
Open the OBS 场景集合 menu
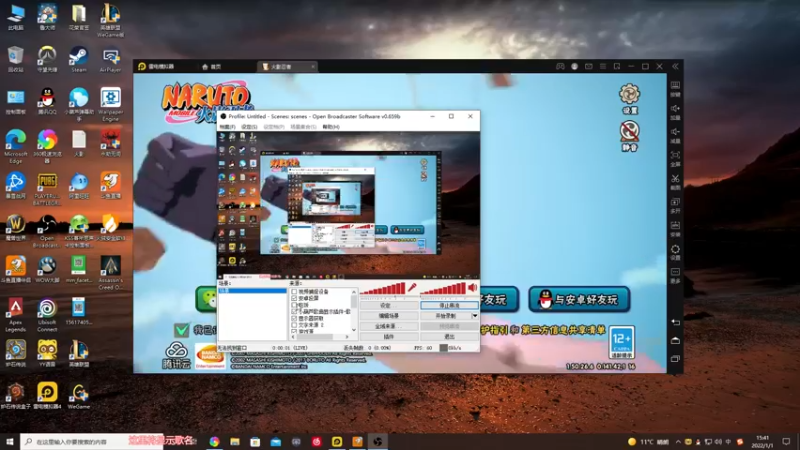[303, 127]
